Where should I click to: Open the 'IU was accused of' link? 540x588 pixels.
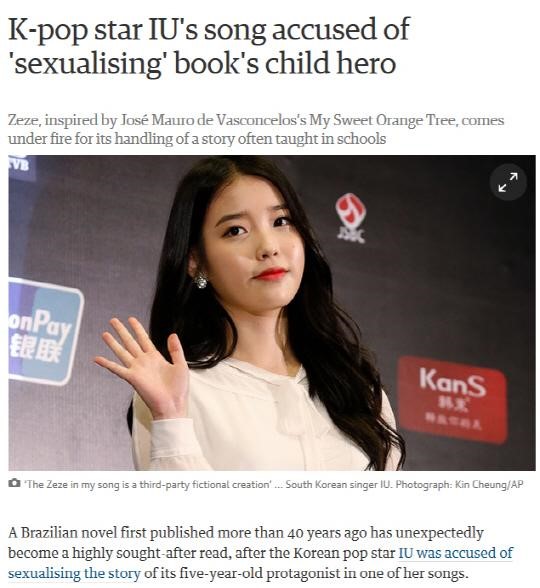455,553
